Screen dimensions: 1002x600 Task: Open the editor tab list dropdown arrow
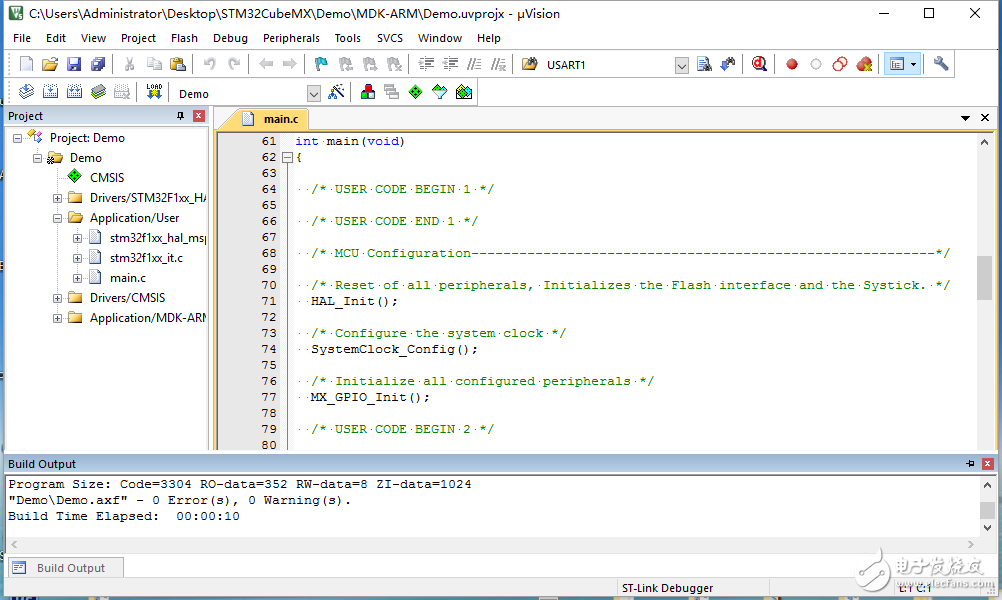(x=966, y=118)
